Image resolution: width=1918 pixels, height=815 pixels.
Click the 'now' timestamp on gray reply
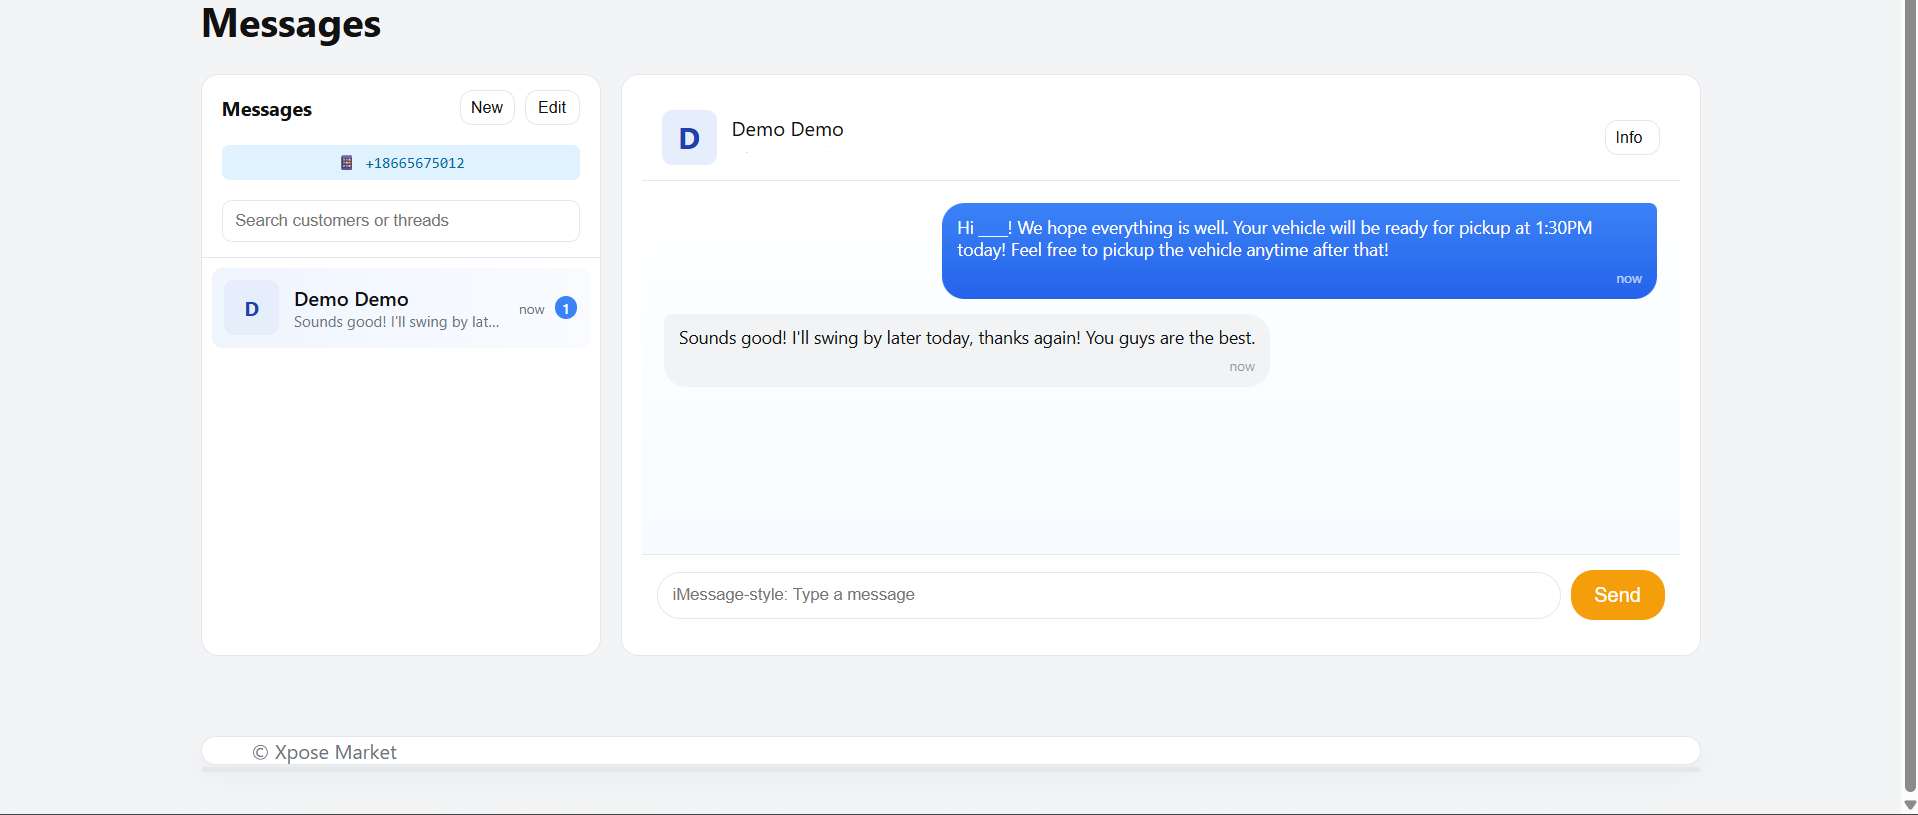pyautogui.click(x=1242, y=367)
